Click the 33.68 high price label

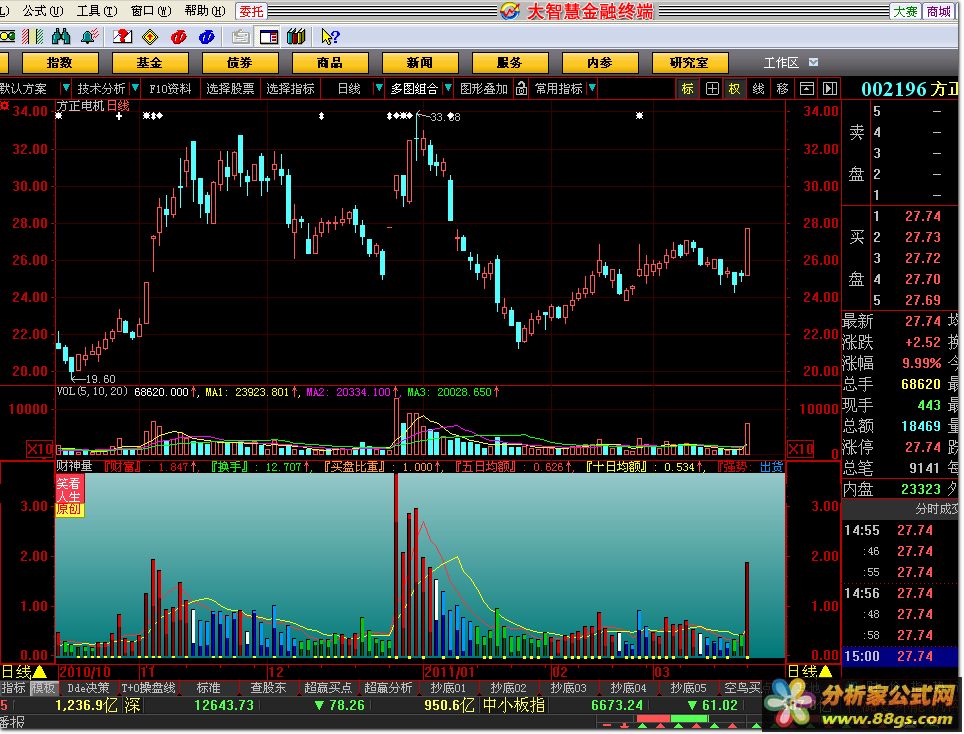click(445, 117)
